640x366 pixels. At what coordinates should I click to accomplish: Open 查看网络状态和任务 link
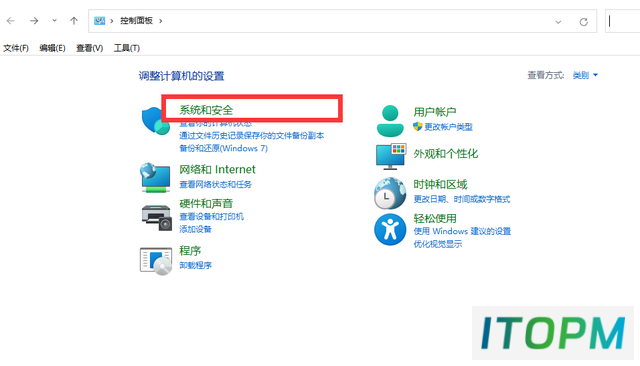point(216,184)
